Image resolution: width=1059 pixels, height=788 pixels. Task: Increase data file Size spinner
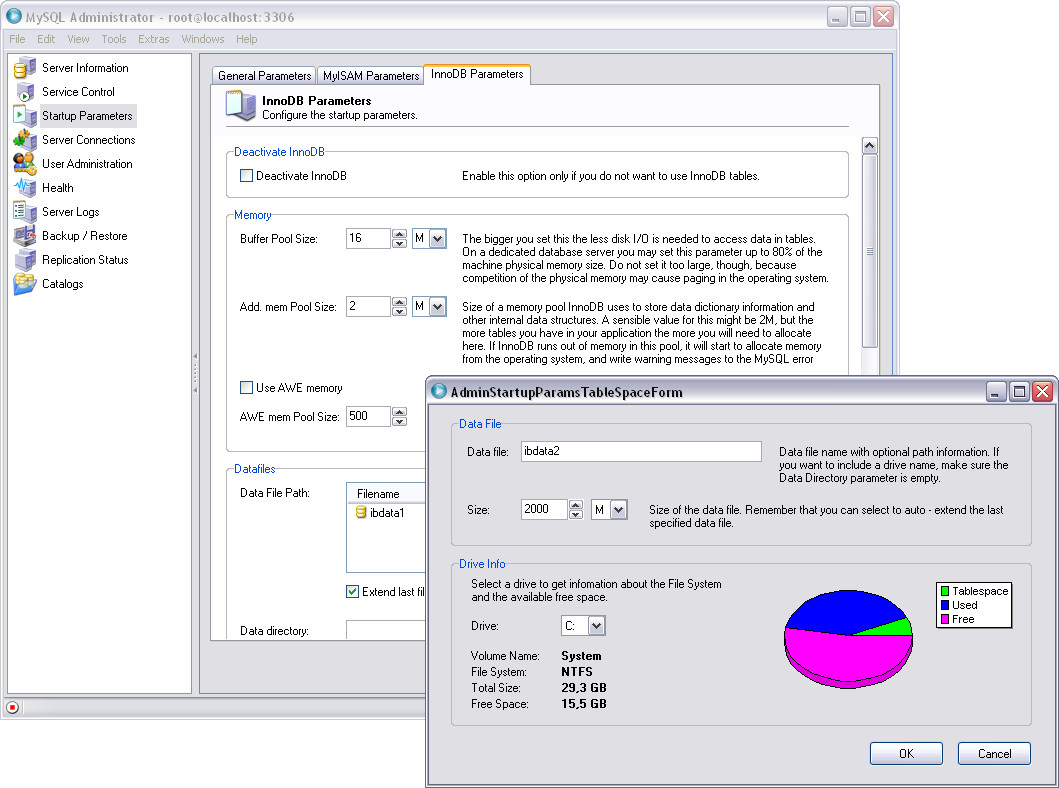[575, 505]
